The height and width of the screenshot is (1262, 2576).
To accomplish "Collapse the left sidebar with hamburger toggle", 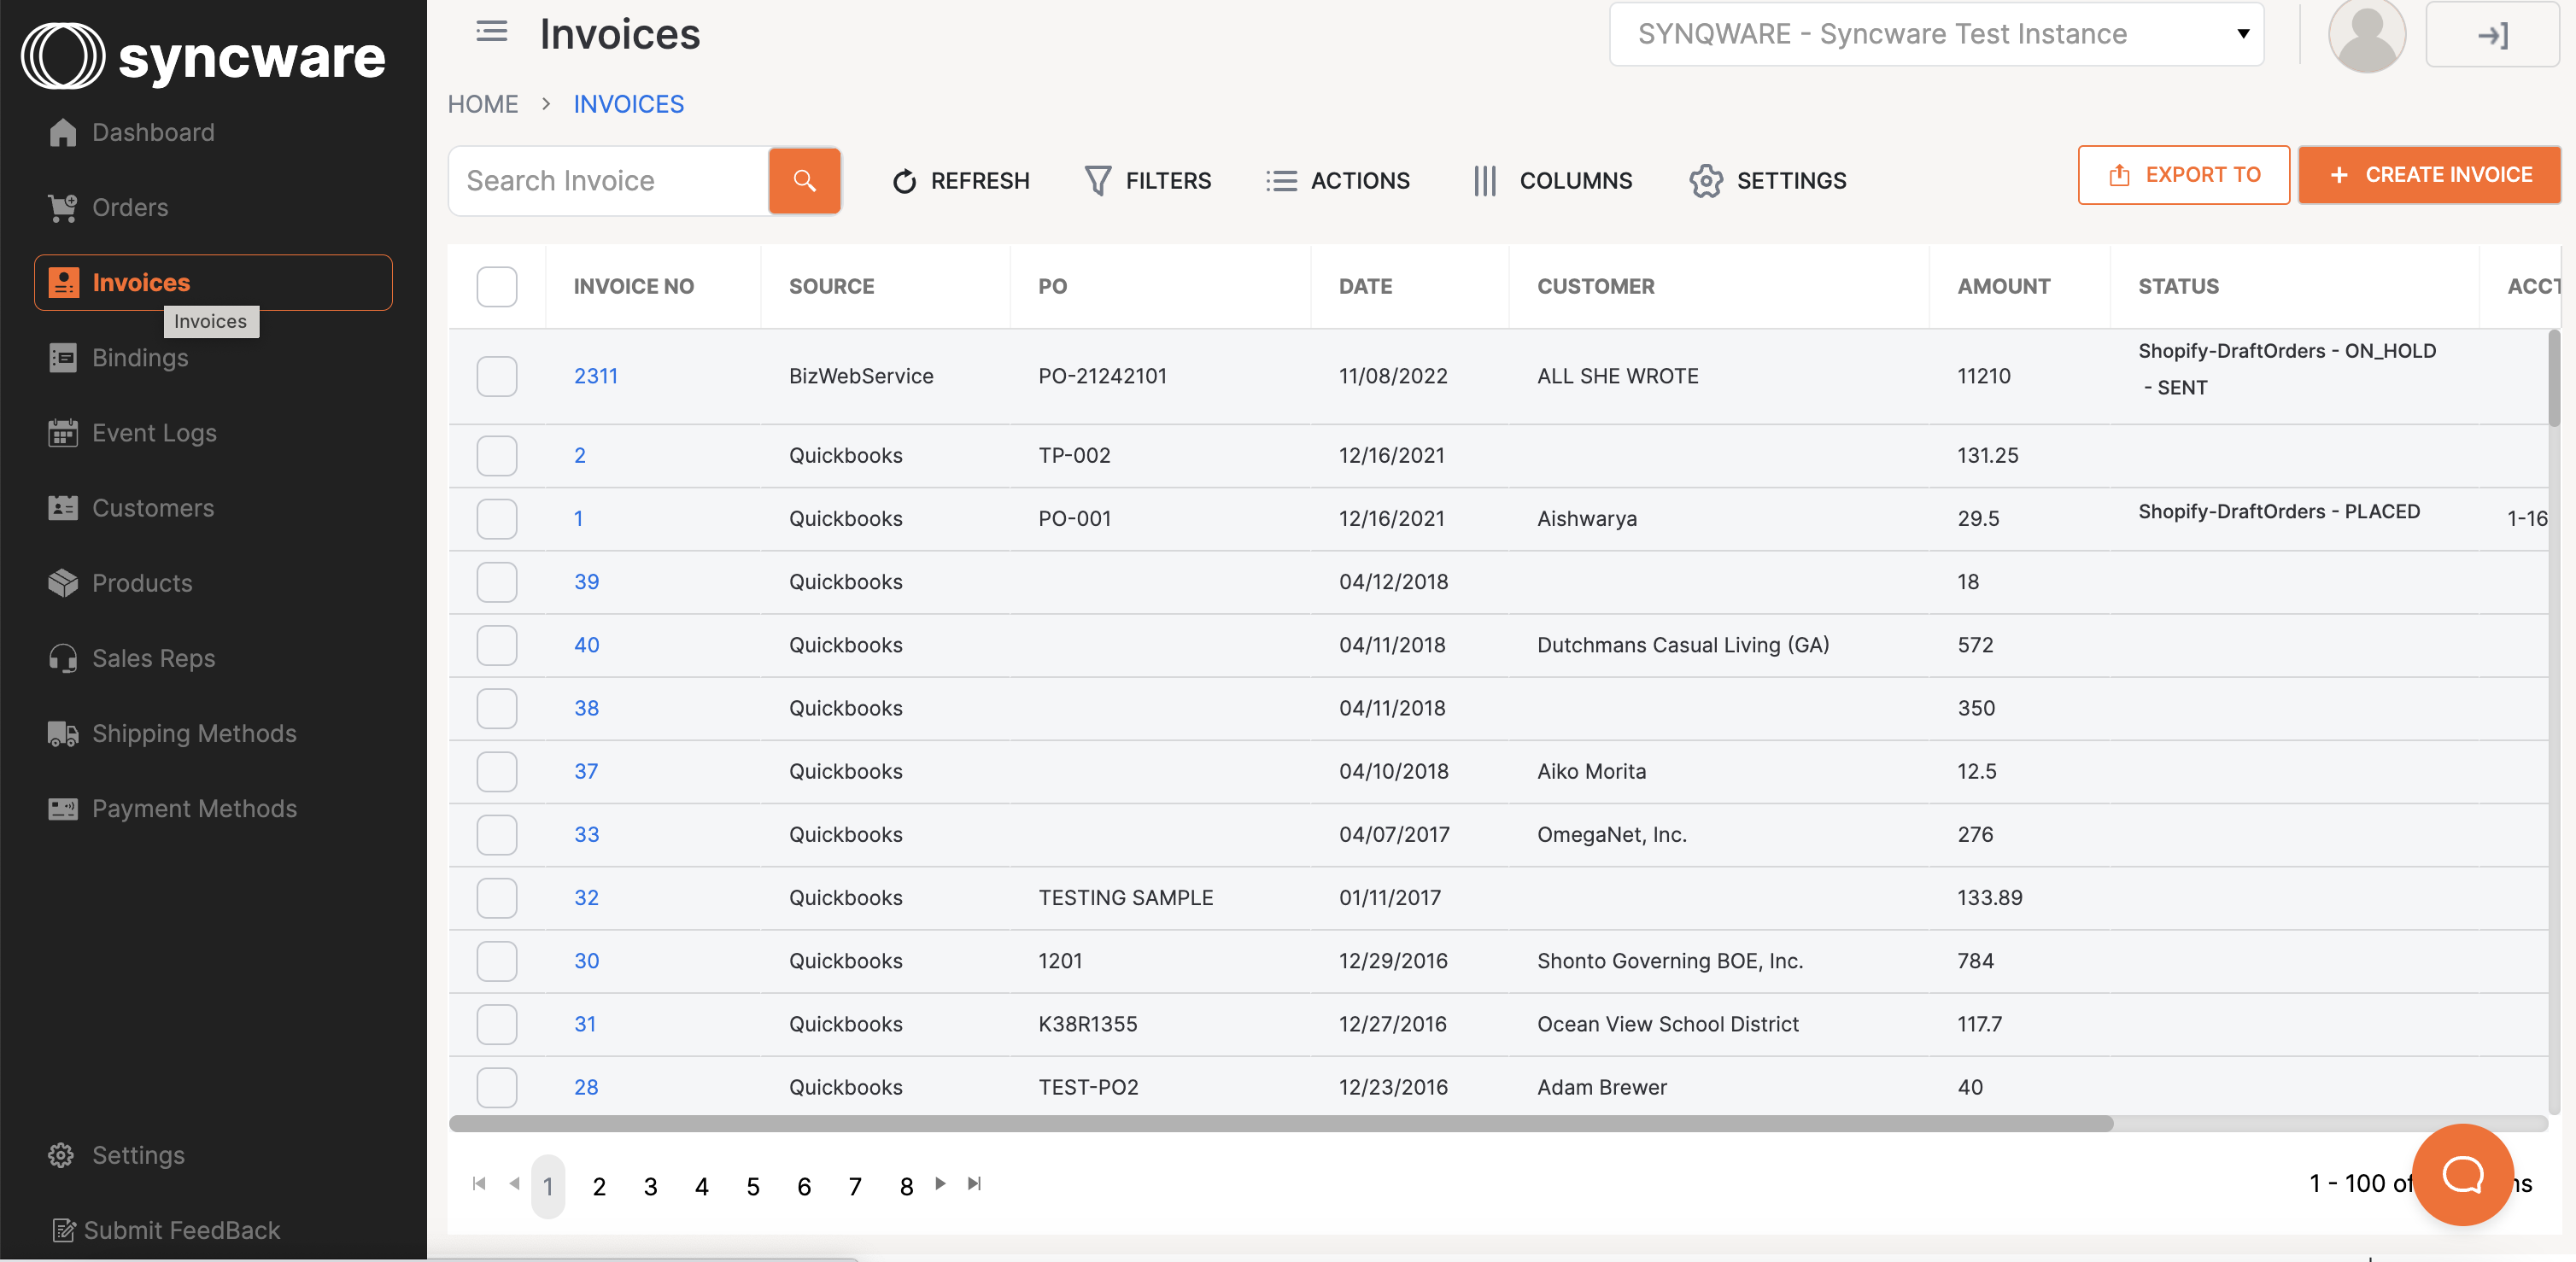I will coord(491,31).
